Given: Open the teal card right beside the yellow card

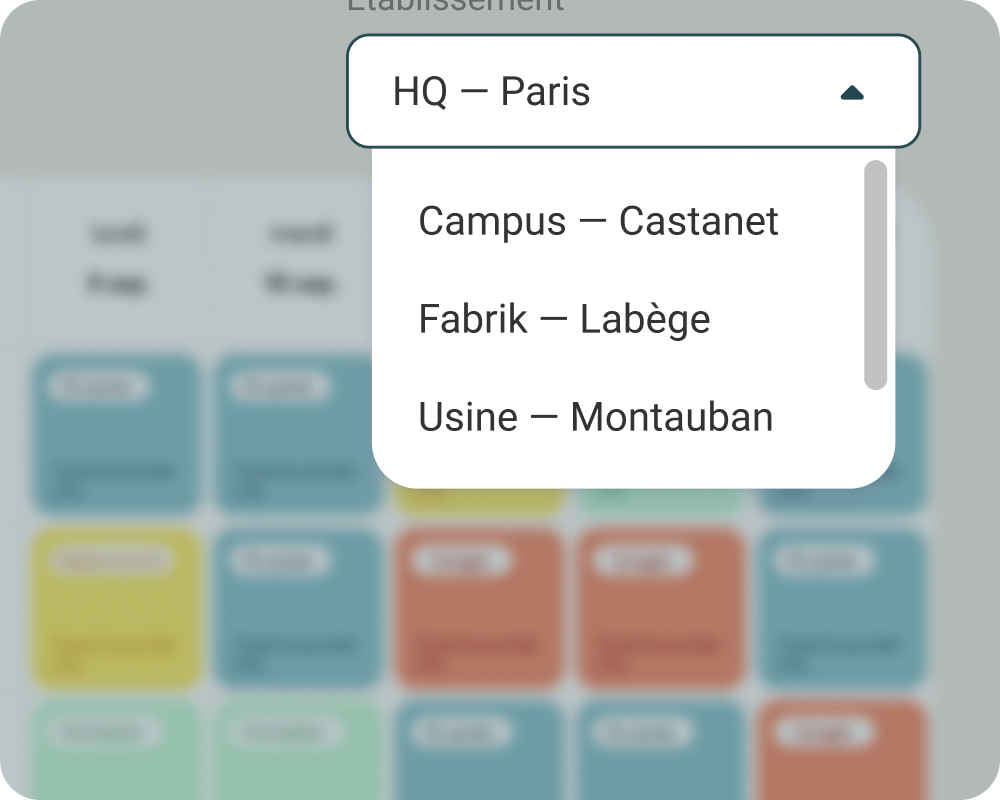Looking at the screenshot, I should coord(299,608).
